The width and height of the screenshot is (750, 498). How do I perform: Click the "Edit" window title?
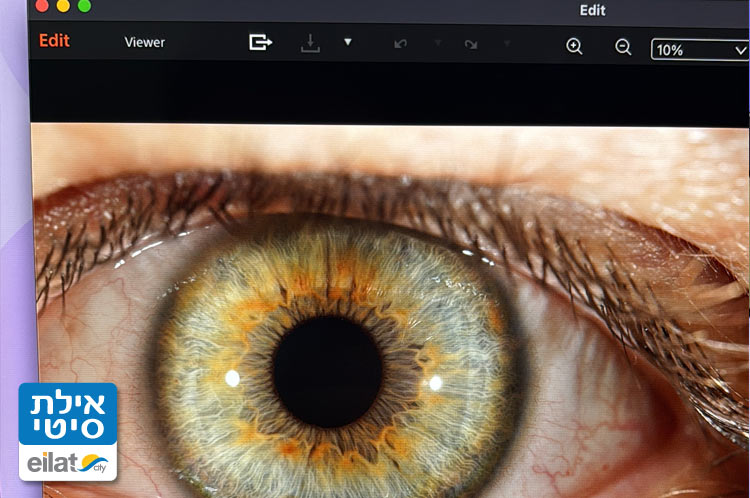tap(594, 10)
